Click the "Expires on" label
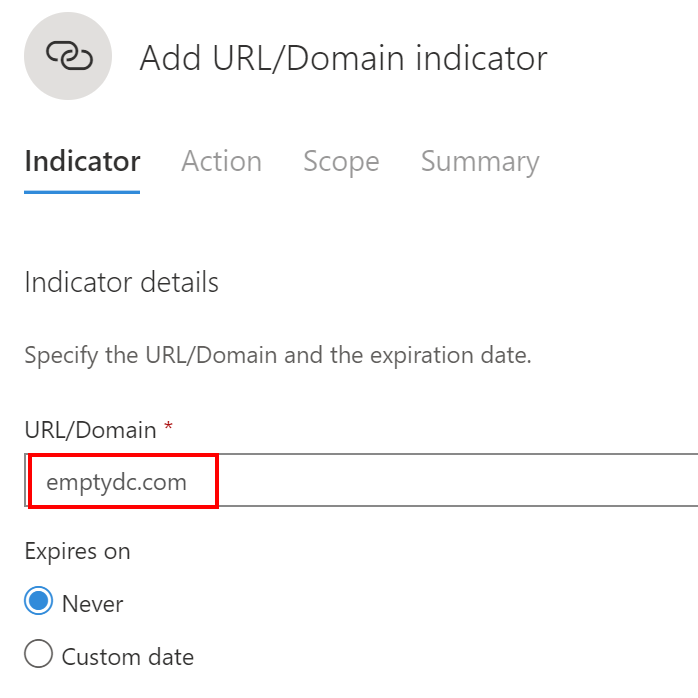The width and height of the screenshot is (698, 698). pyautogui.click(x=77, y=551)
